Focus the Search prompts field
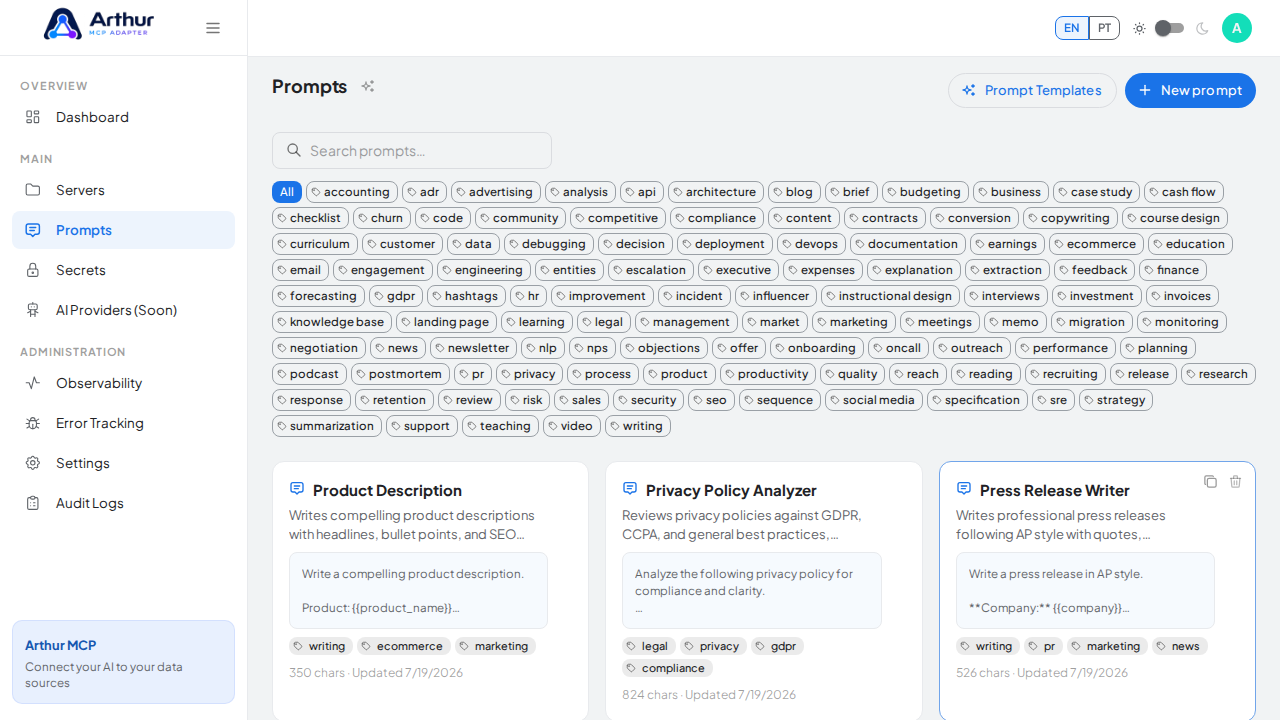The image size is (1280, 720). [412, 150]
